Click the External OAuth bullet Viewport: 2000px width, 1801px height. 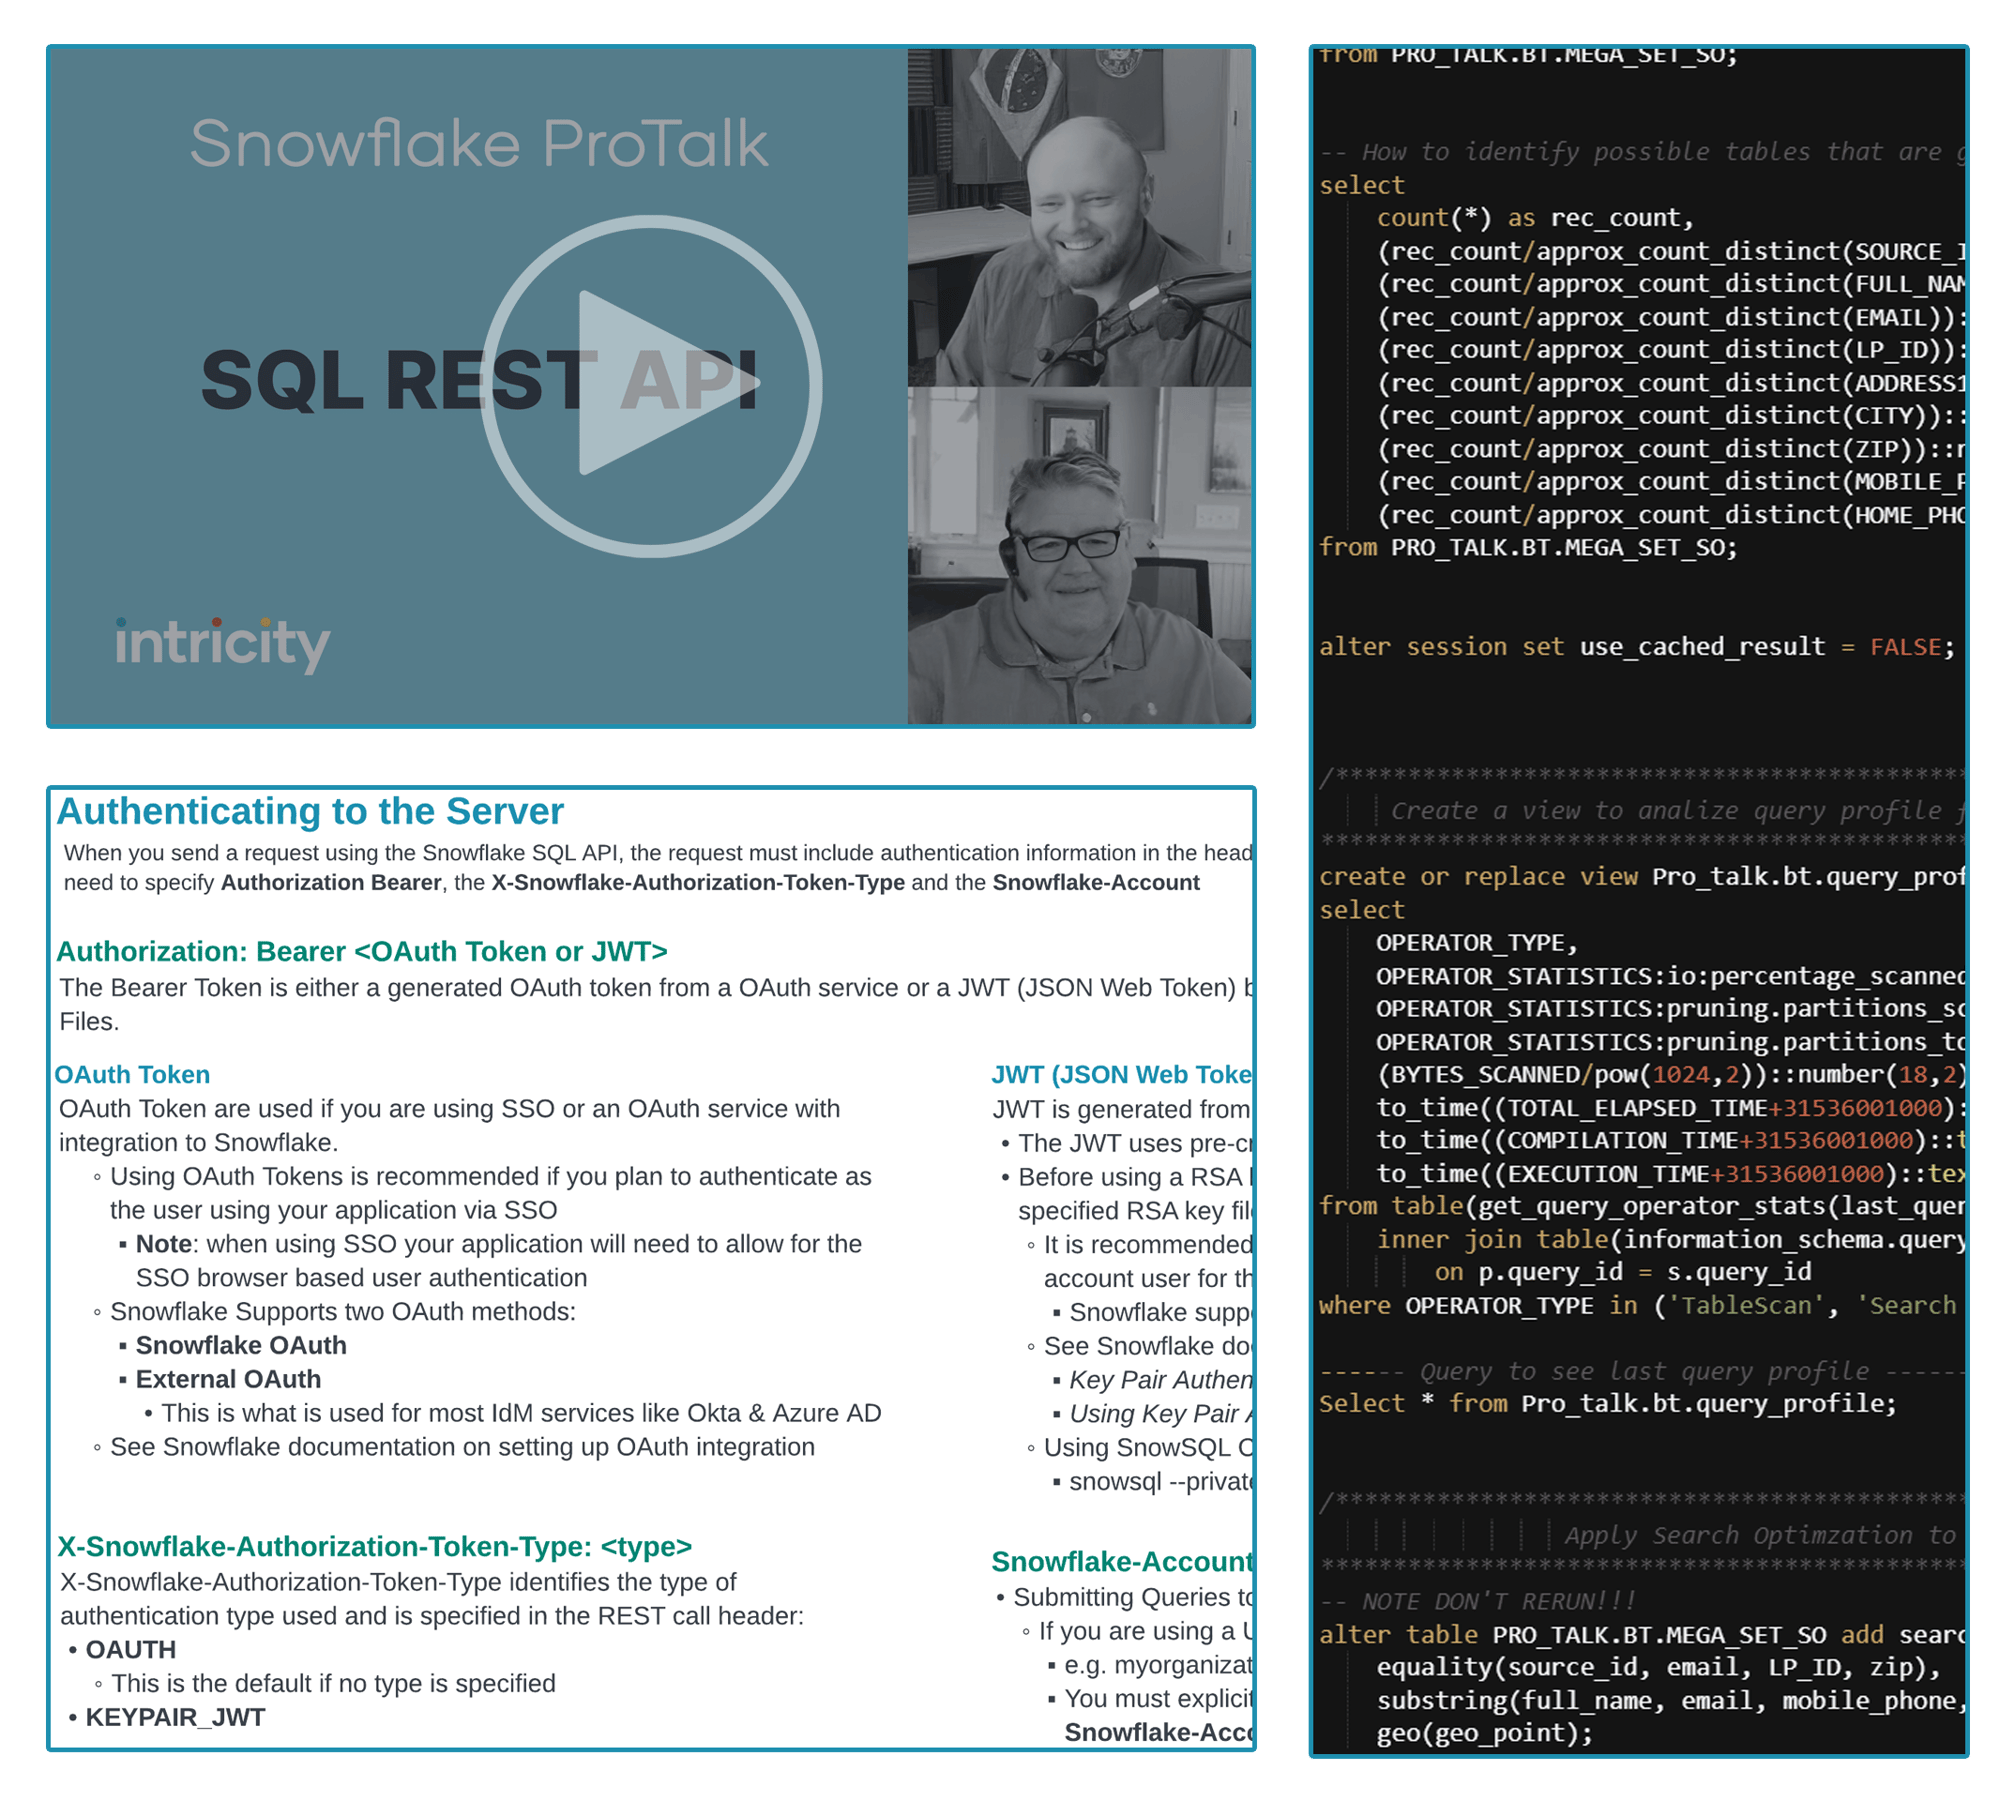pos(228,1379)
